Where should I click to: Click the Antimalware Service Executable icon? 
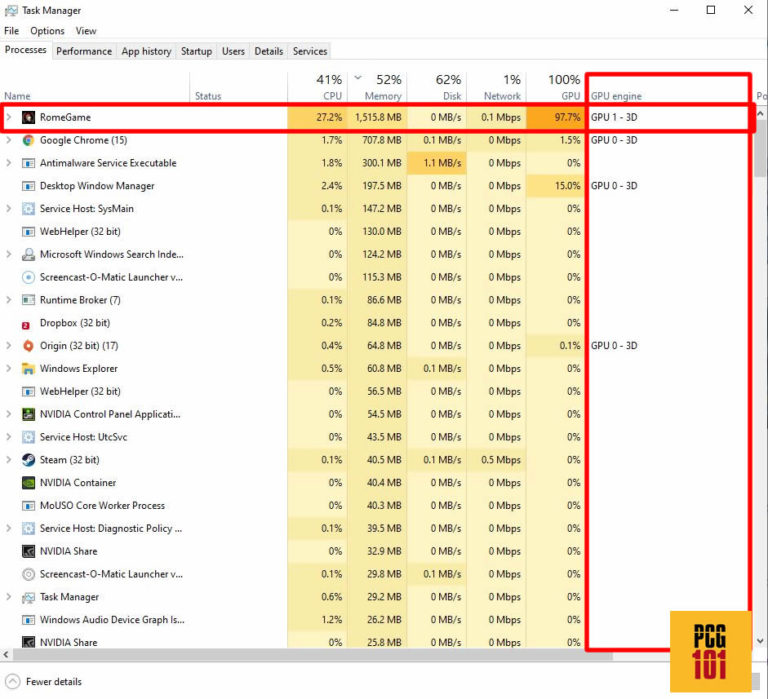click(28, 163)
